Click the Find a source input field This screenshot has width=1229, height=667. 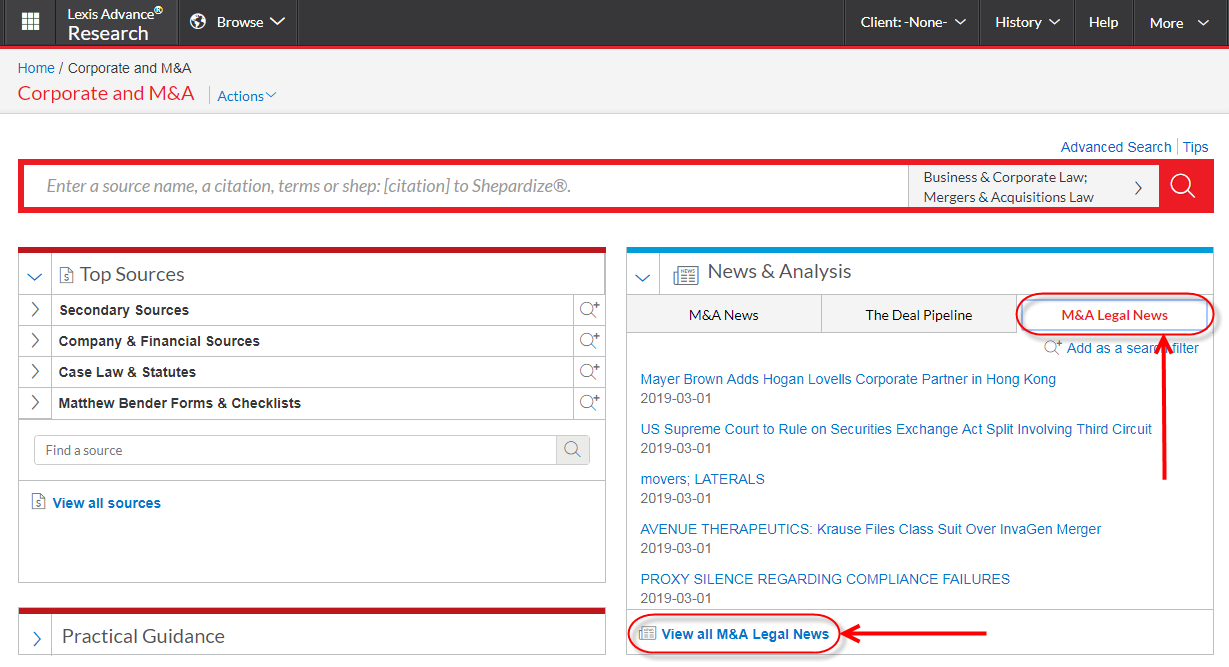[x=295, y=450]
